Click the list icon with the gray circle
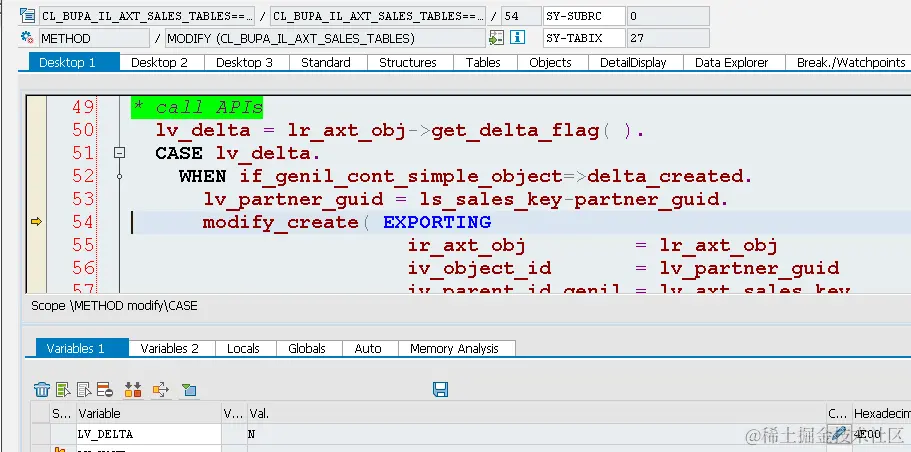The width and height of the screenshot is (911, 452). (105, 390)
